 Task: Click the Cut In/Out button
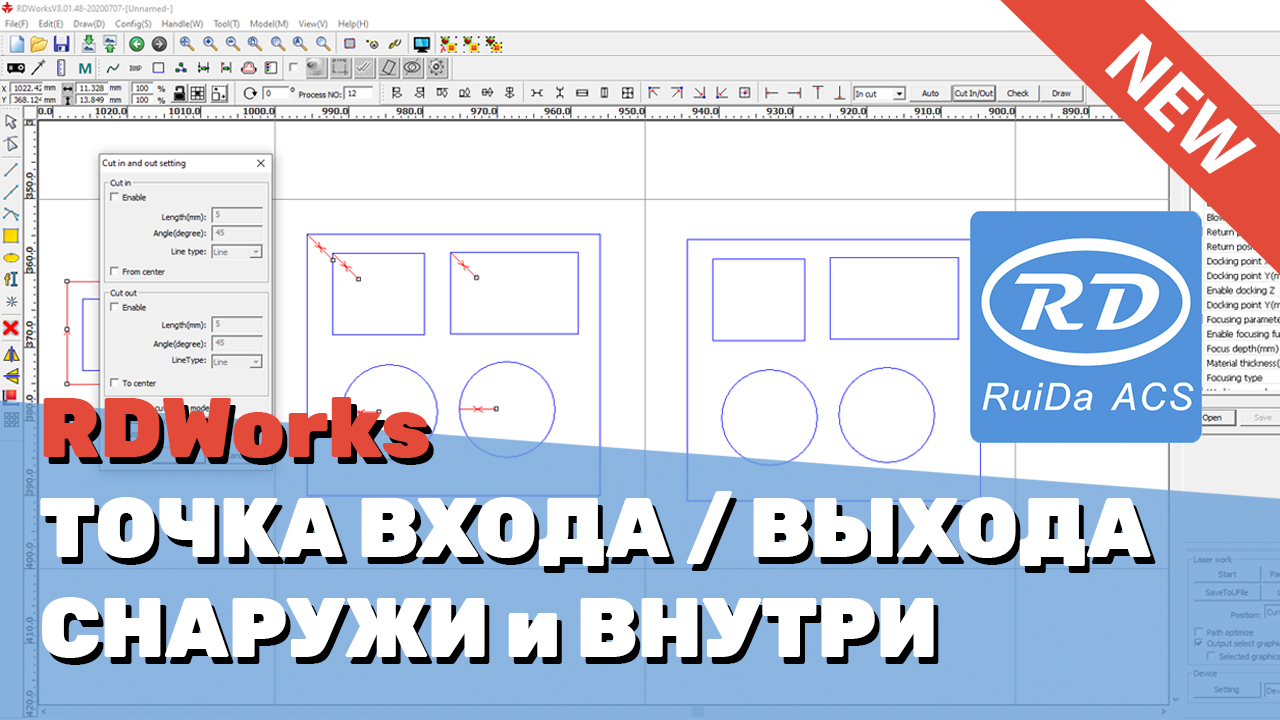[x=974, y=93]
